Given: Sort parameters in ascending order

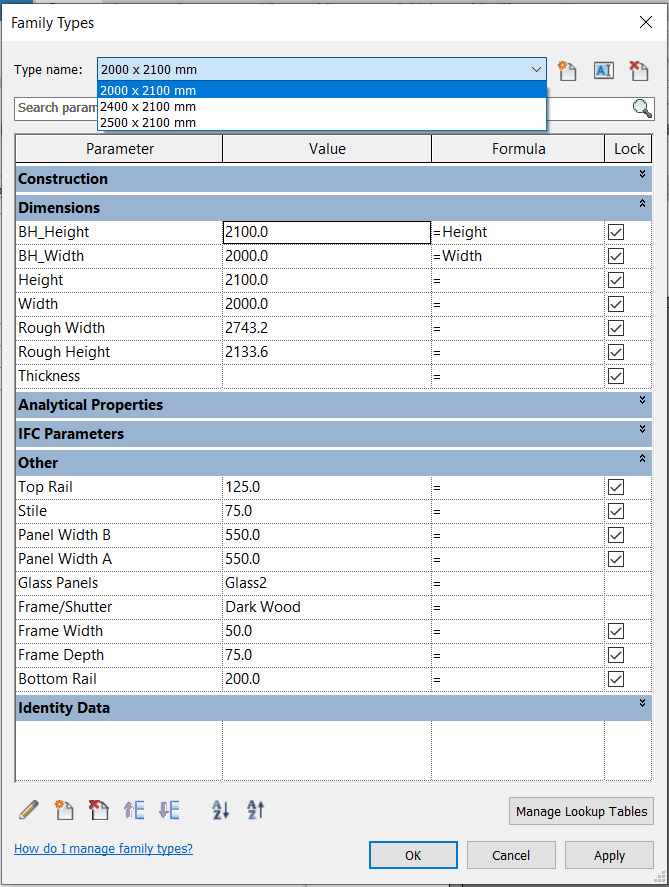Looking at the screenshot, I should (x=221, y=810).
